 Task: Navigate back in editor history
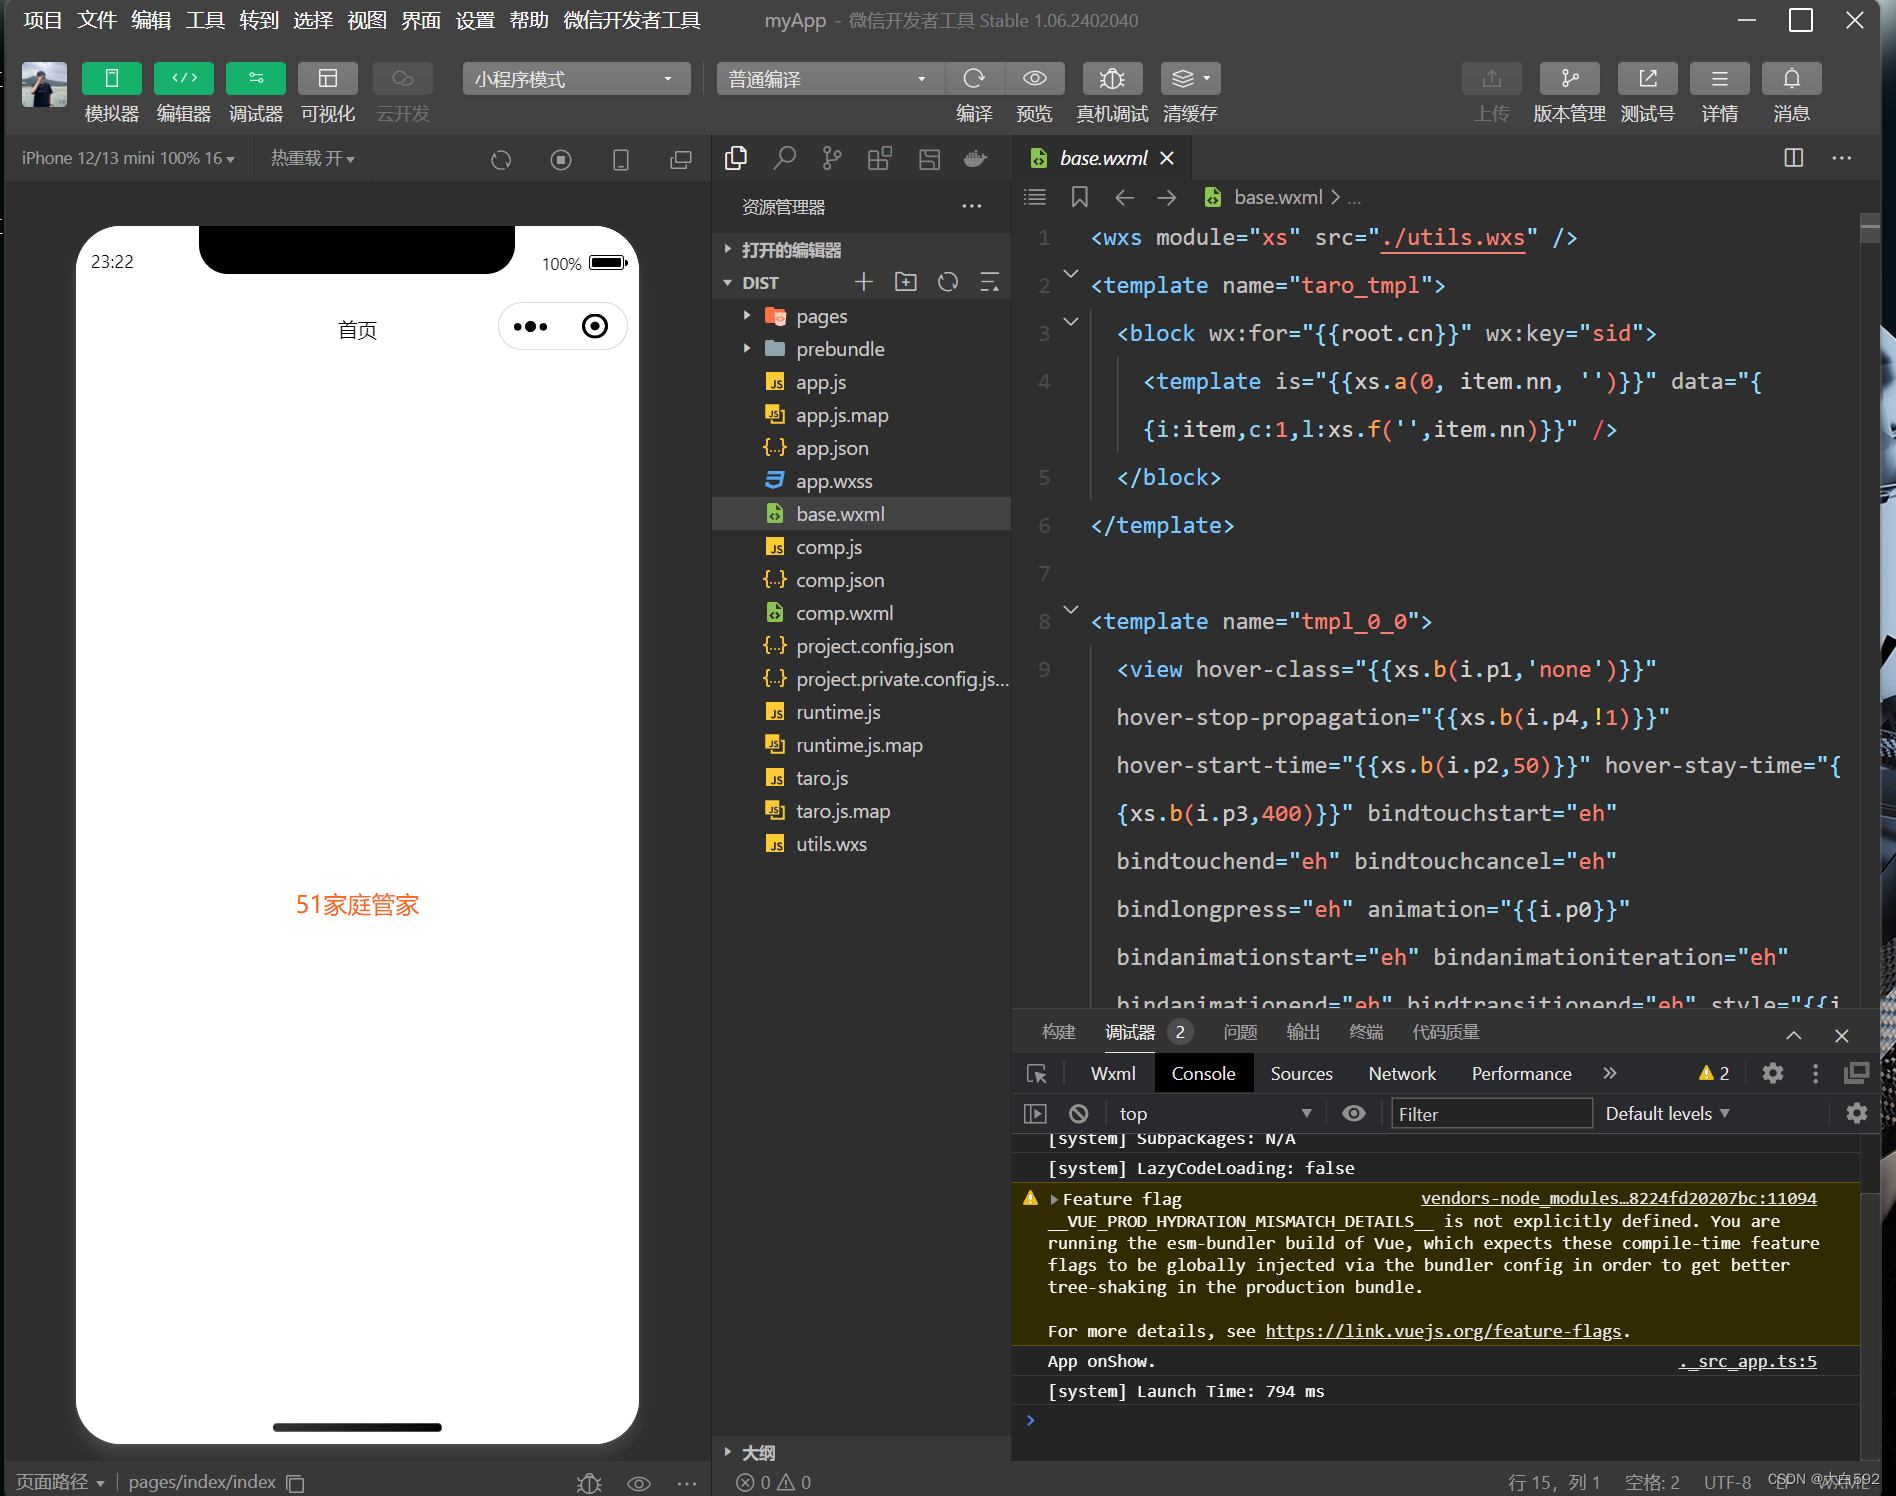[1124, 197]
